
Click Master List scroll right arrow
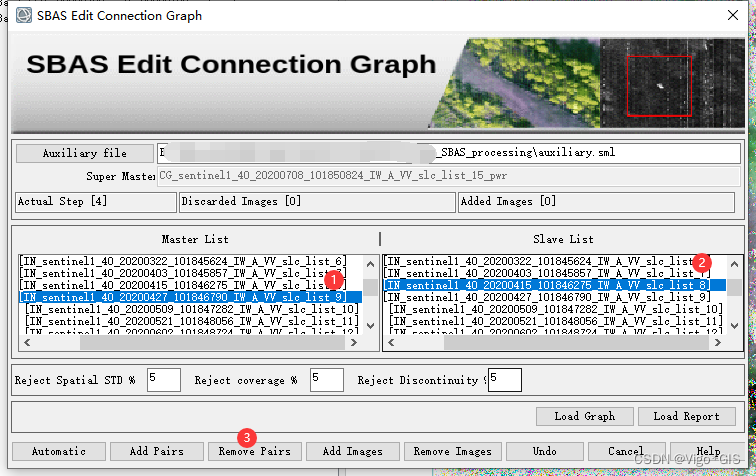point(354,342)
